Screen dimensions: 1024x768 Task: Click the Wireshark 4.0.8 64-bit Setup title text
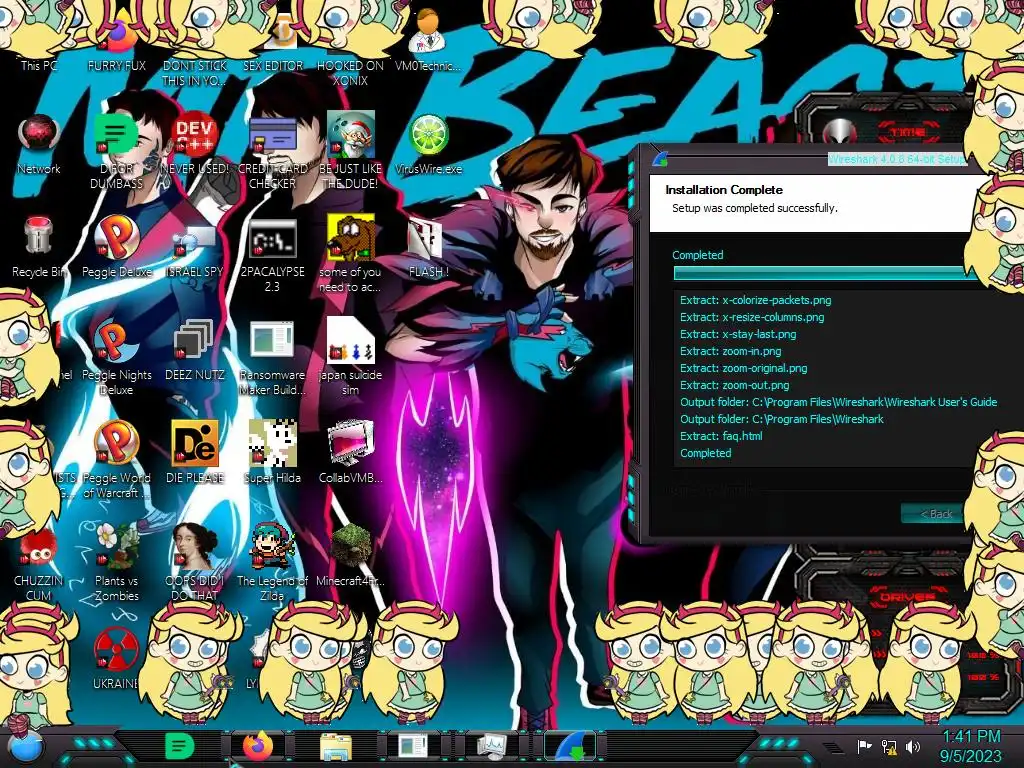point(897,159)
